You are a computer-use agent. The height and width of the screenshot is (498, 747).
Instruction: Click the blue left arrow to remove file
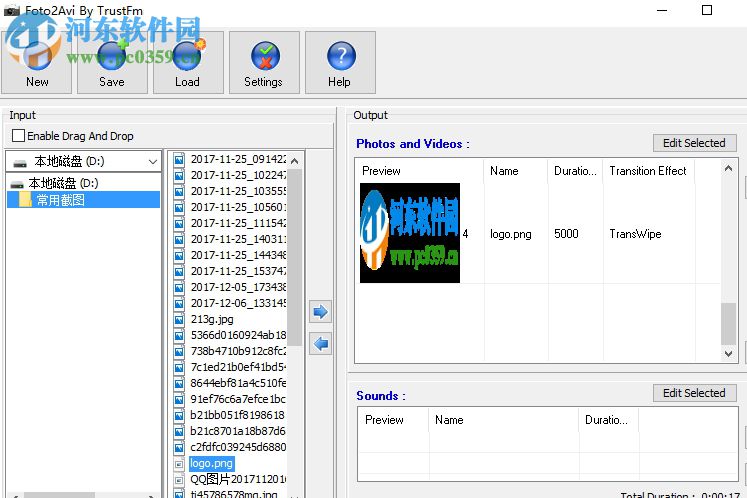click(320, 344)
